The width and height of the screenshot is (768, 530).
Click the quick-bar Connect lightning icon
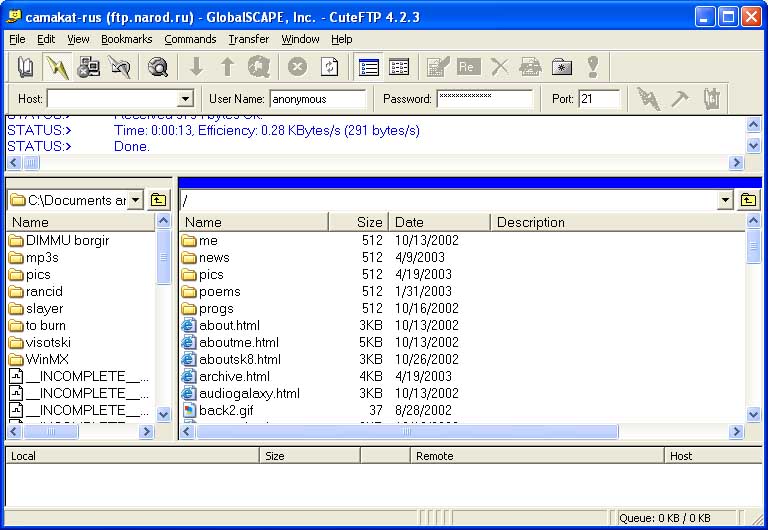pos(648,99)
